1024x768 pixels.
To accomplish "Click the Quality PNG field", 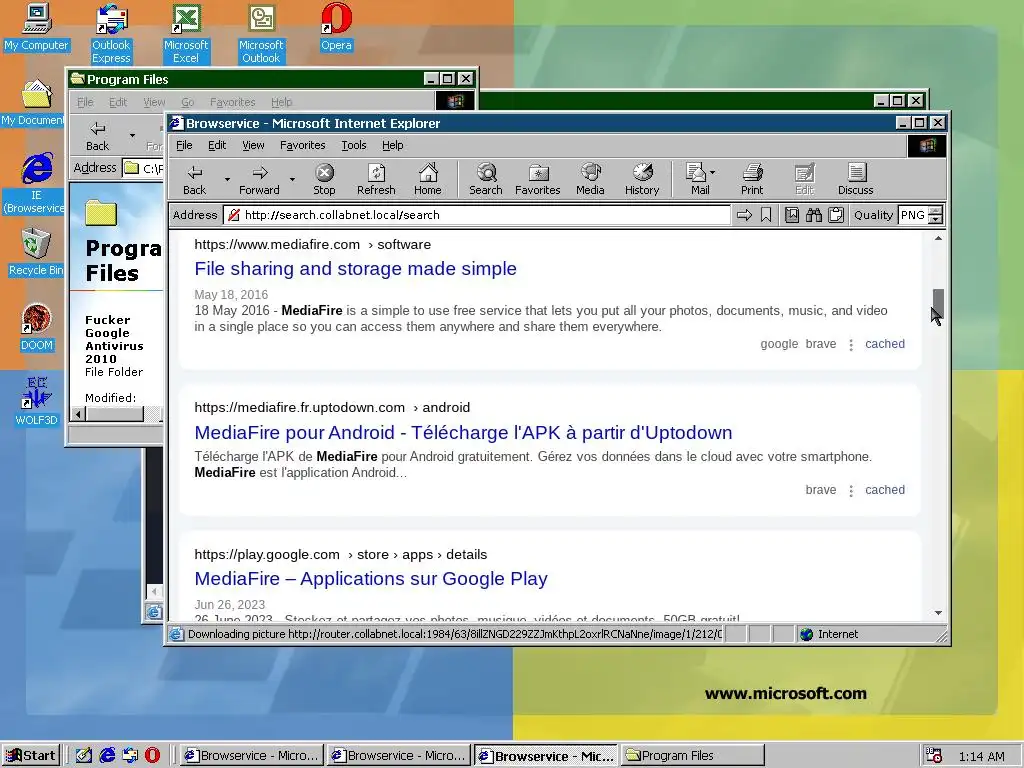I will (x=914, y=215).
